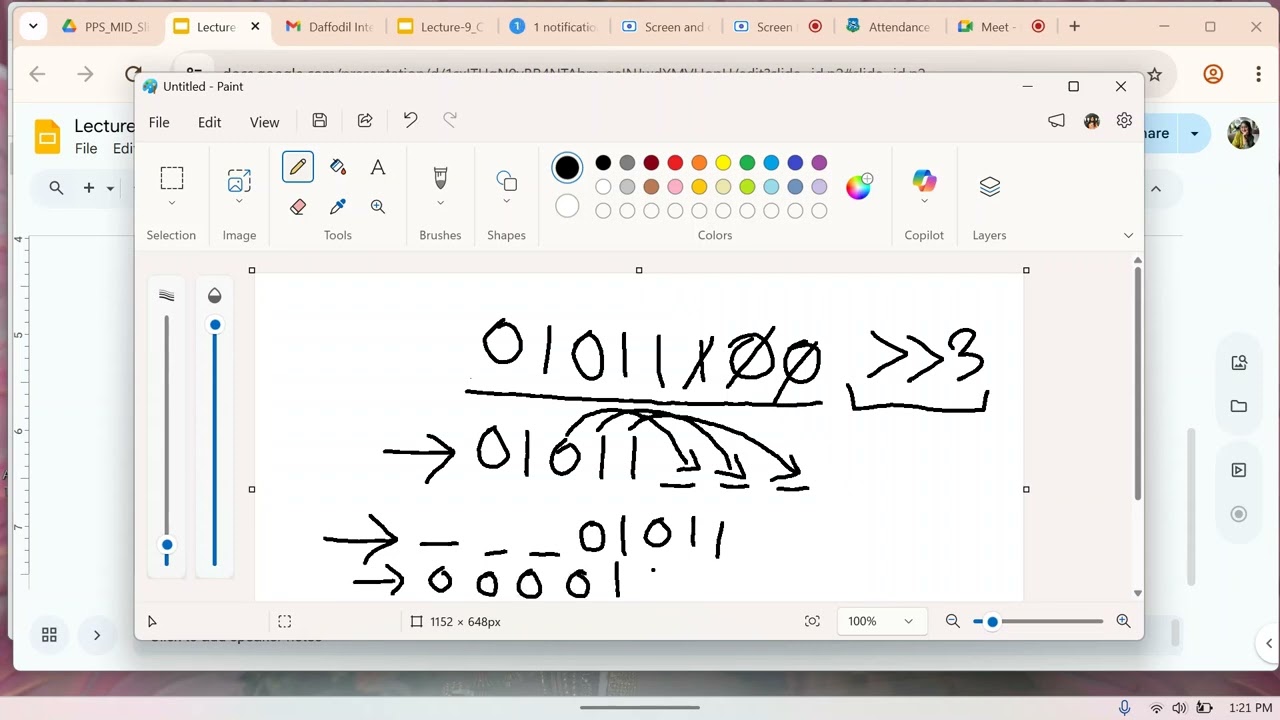The height and width of the screenshot is (720, 1280).
Task: Click the Redo arrow
Action: pos(450,120)
